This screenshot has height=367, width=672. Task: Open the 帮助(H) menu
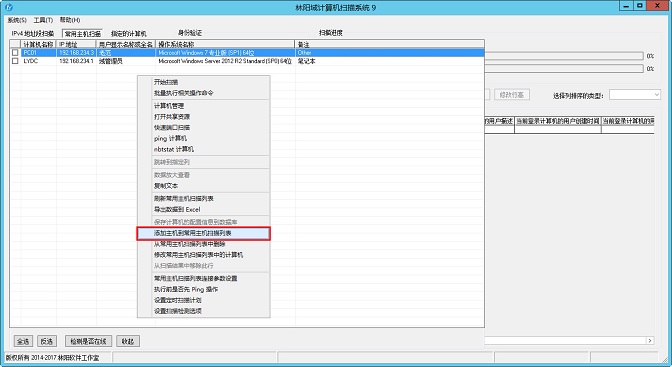point(70,20)
